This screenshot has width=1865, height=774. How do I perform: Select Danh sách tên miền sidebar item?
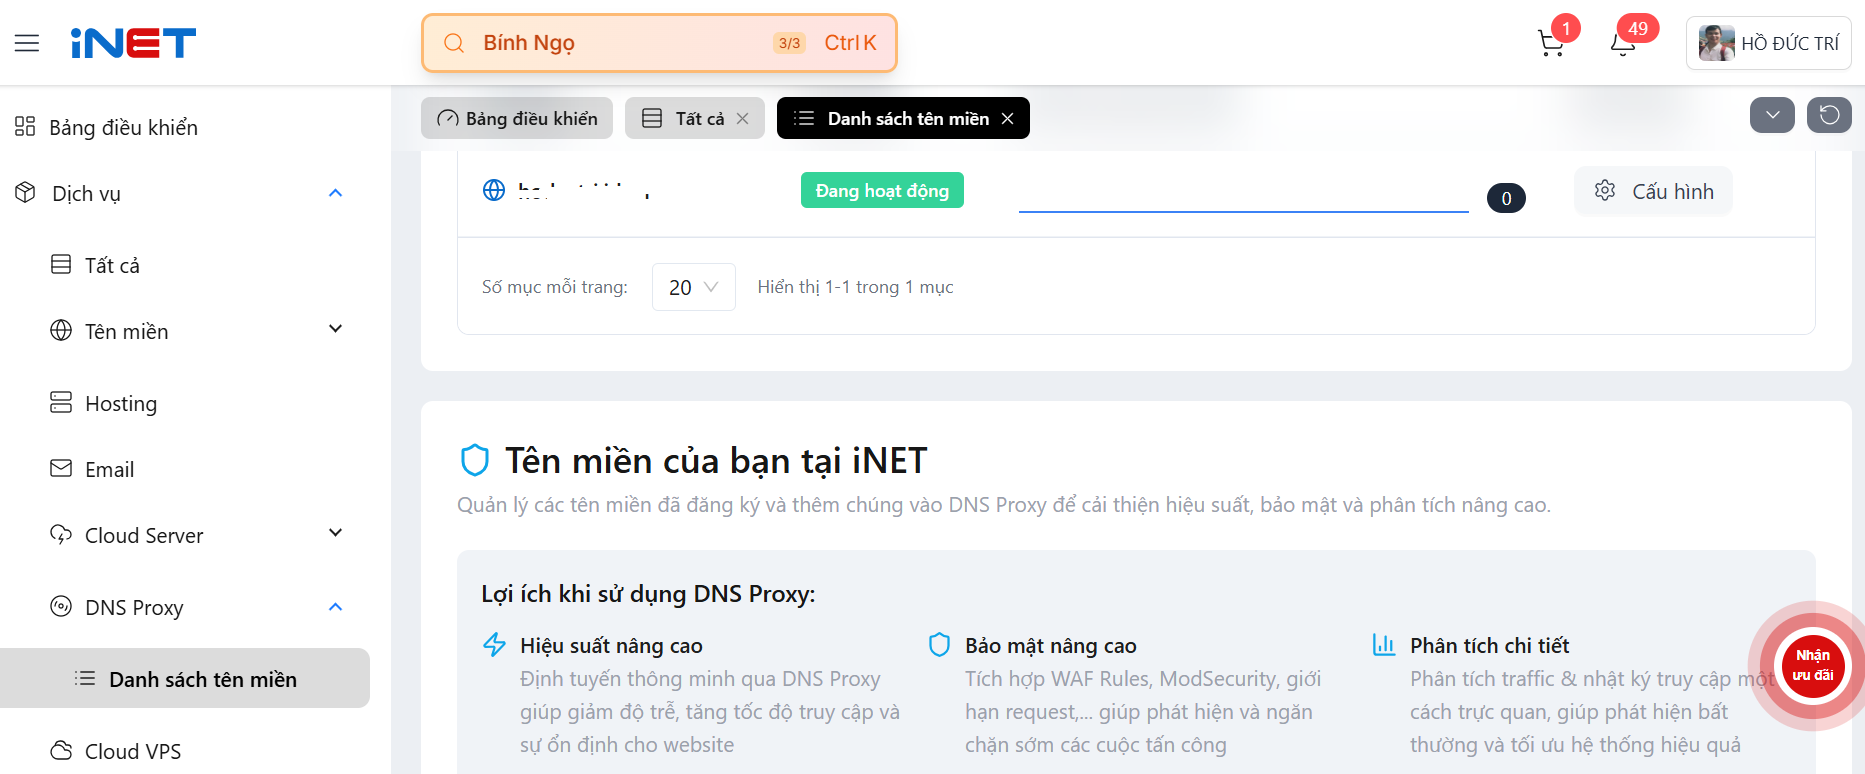click(x=185, y=679)
